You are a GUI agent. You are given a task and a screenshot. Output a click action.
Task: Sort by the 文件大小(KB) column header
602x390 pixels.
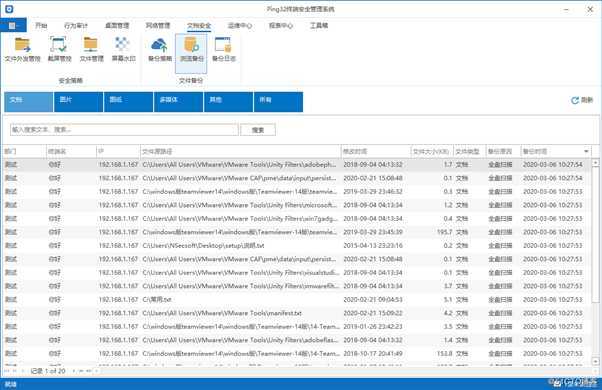pyautogui.click(x=432, y=151)
